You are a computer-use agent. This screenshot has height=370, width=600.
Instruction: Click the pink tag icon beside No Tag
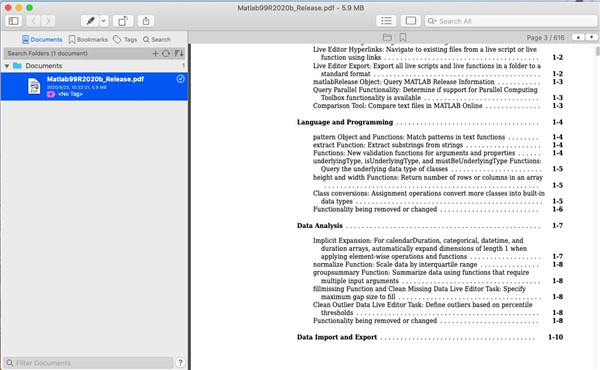click(x=51, y=94)
